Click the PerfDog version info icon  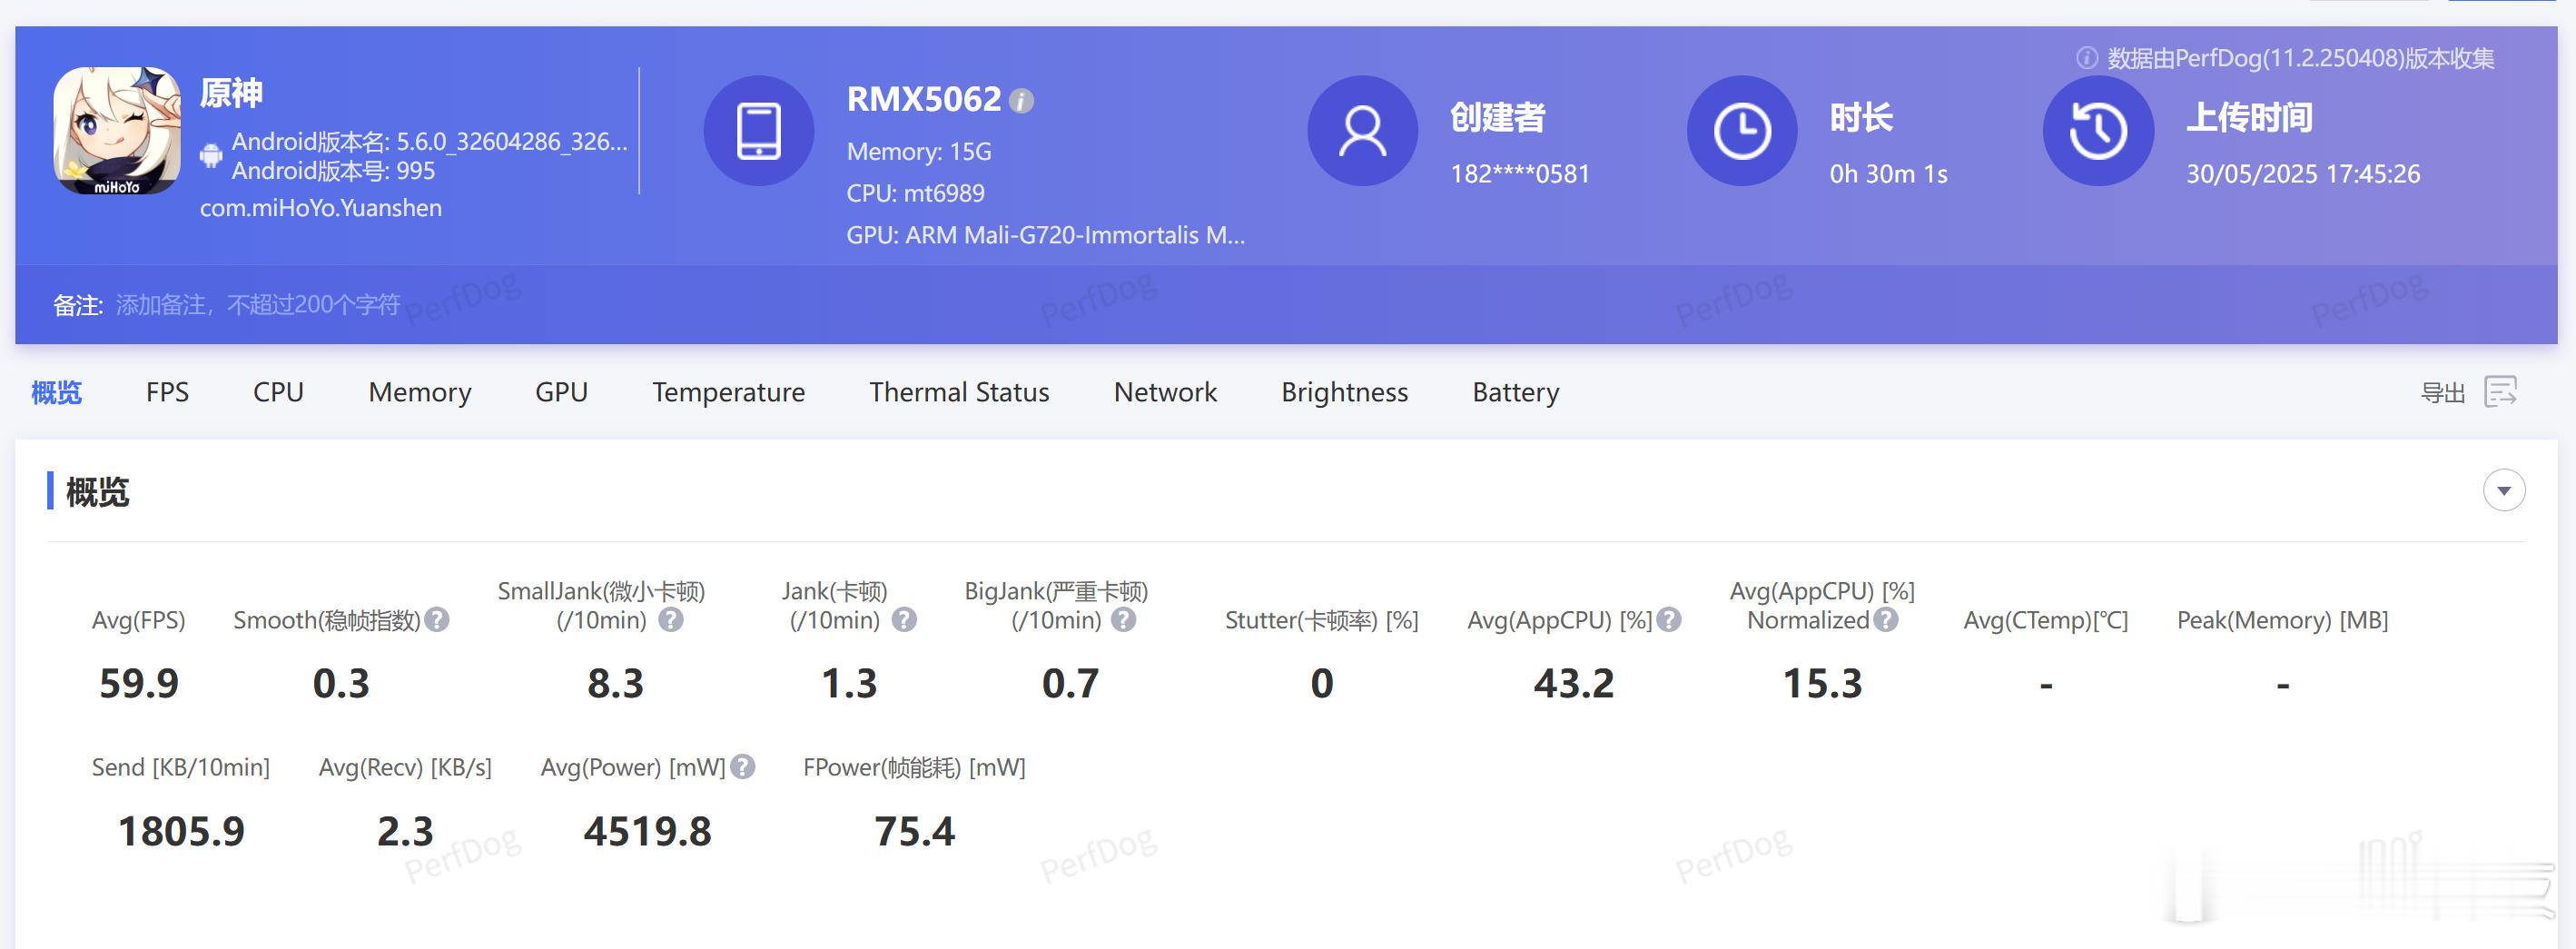tap(2086, 58)
